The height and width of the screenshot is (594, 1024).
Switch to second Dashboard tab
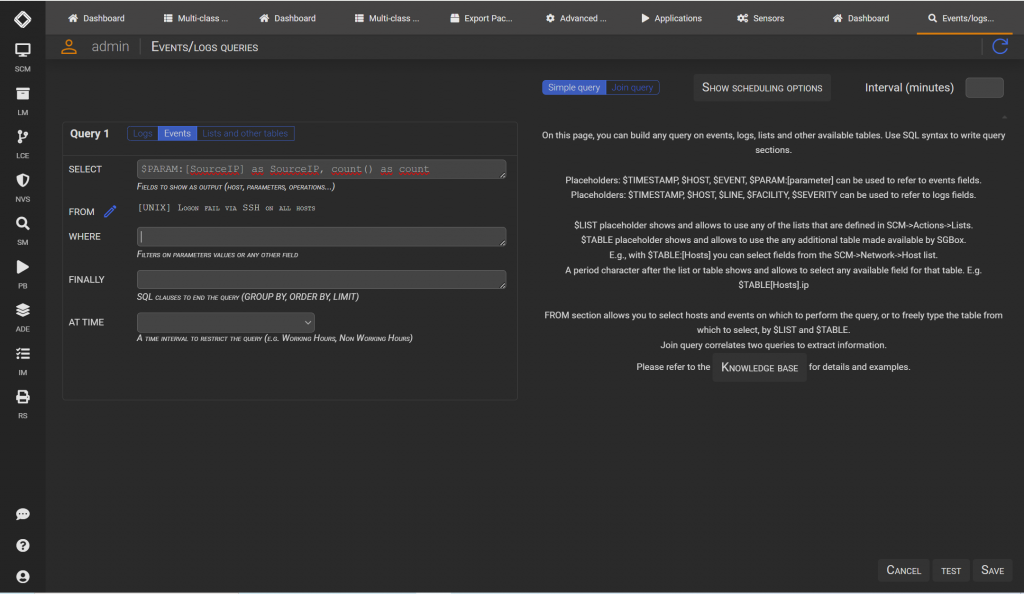[287, 18]
